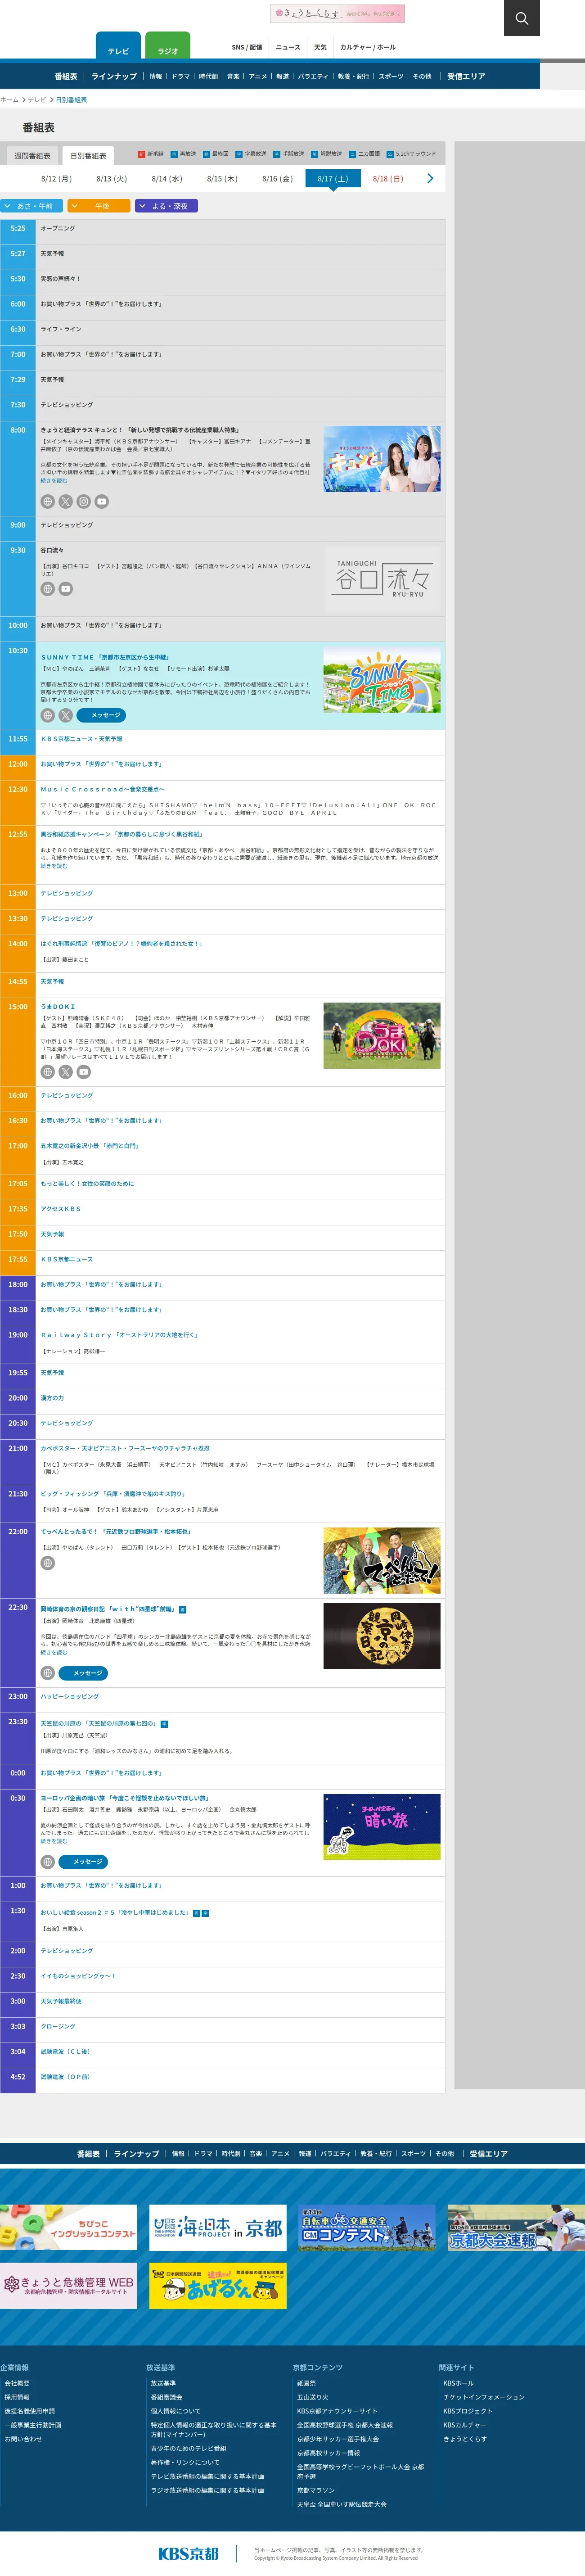Open the きょうとくらす banner at page top

tap(337, 13)
